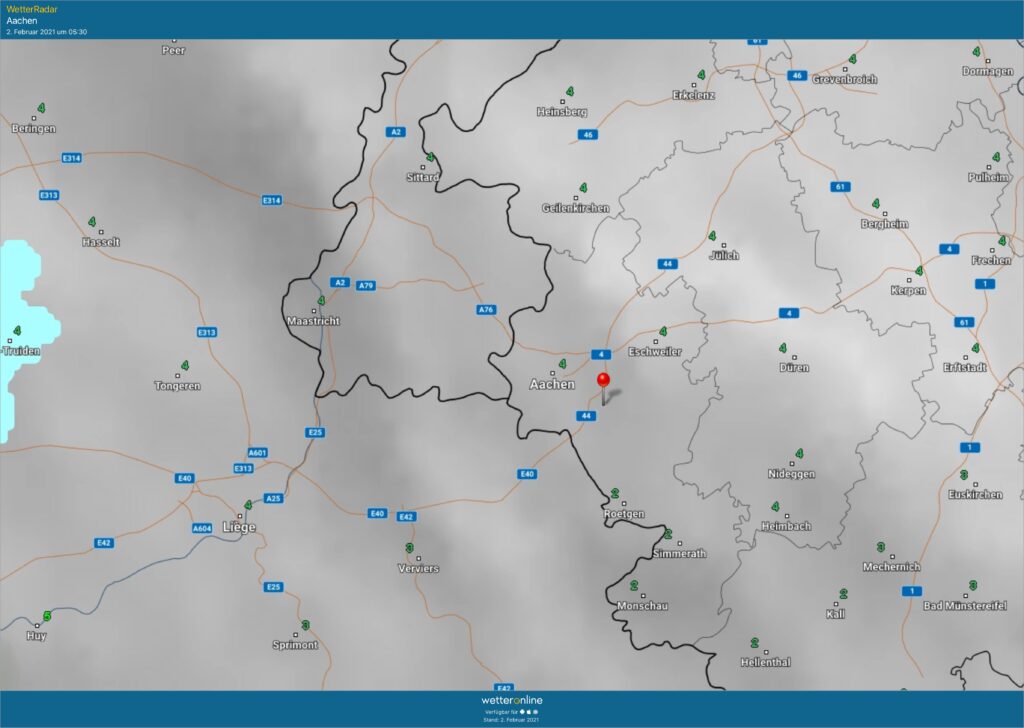Click the Kerpen city label
Viewport: 1024px width, 728px height.
click(x=908, y=290)
